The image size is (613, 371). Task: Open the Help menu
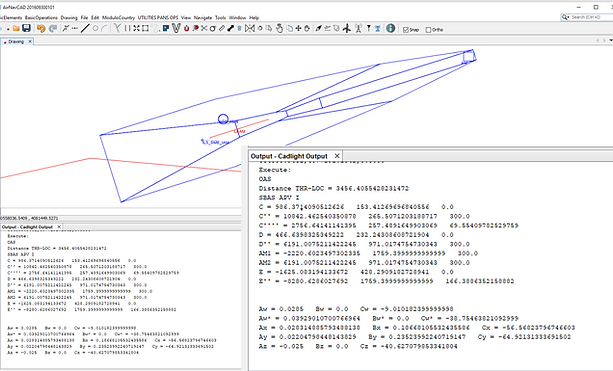tap(254, 18)
